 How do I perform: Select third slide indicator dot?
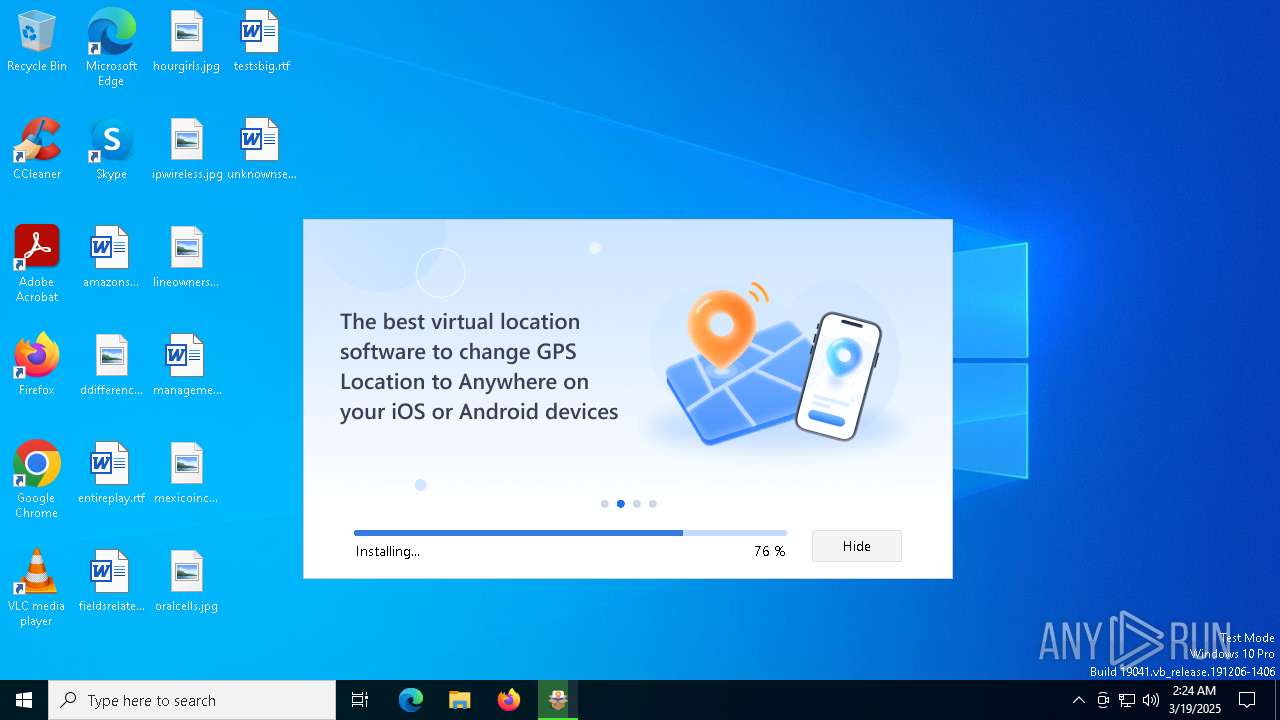[637, 504]
